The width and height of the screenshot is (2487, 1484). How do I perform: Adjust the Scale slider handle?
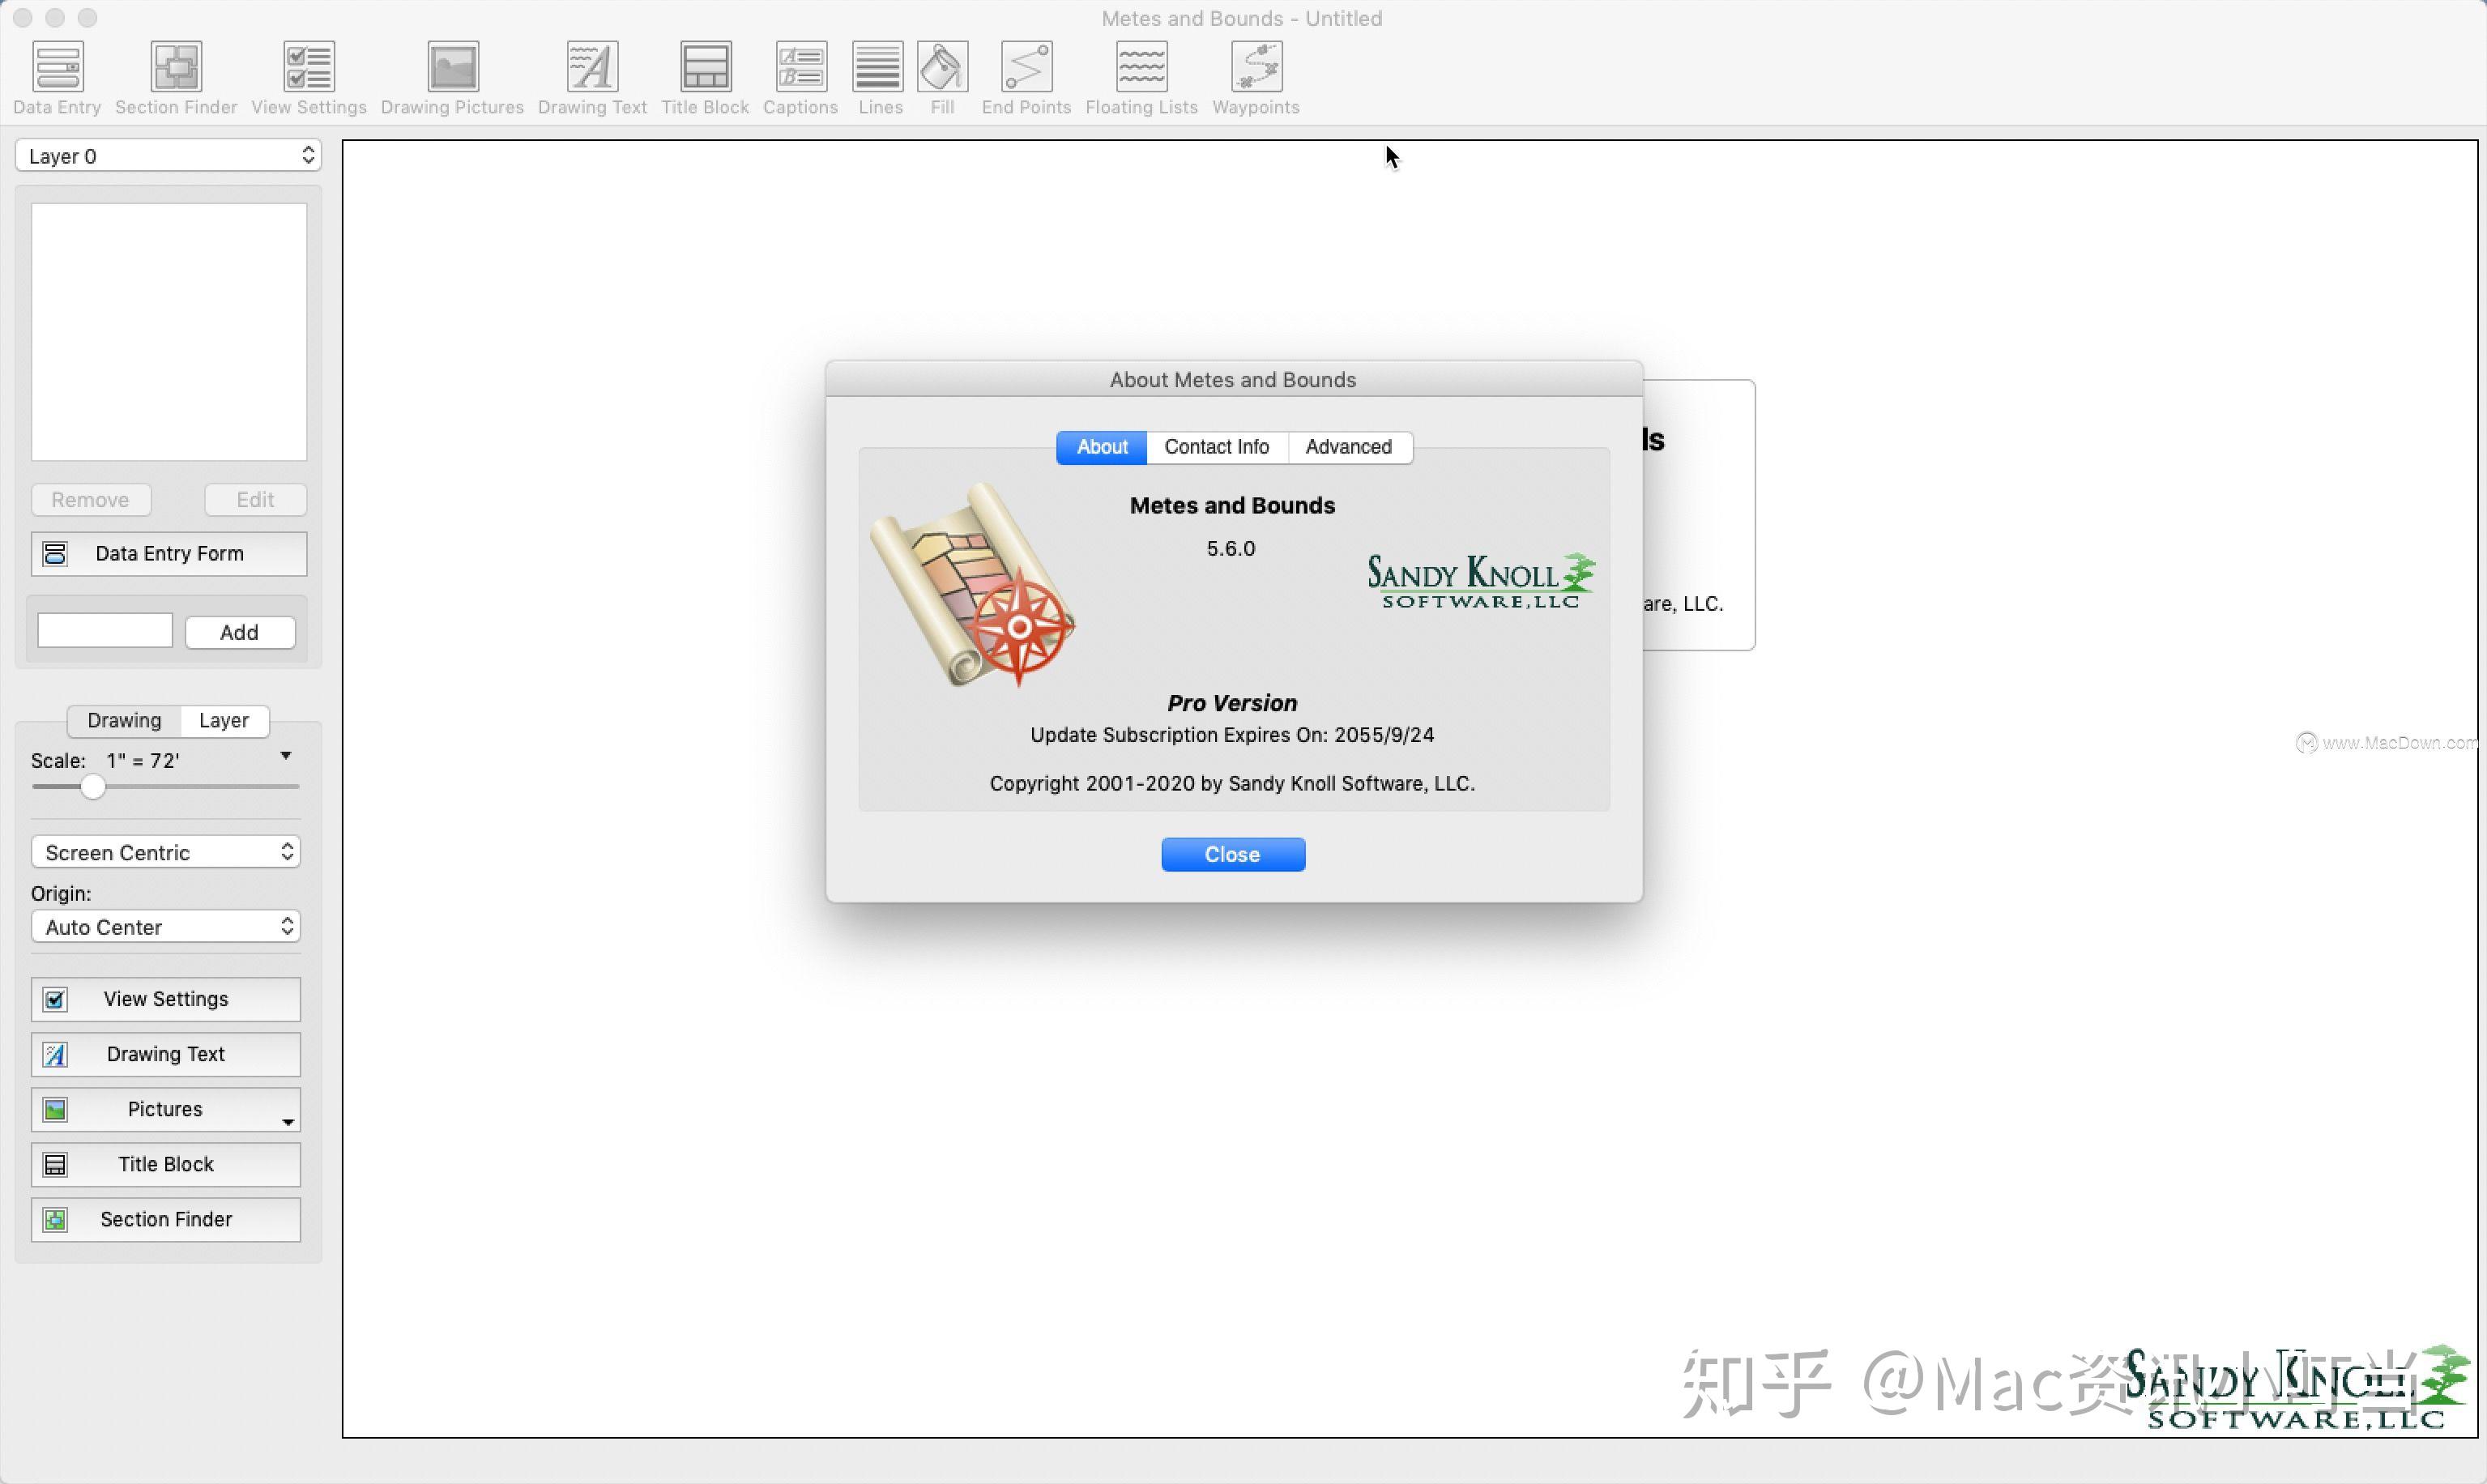coord(93,787)
